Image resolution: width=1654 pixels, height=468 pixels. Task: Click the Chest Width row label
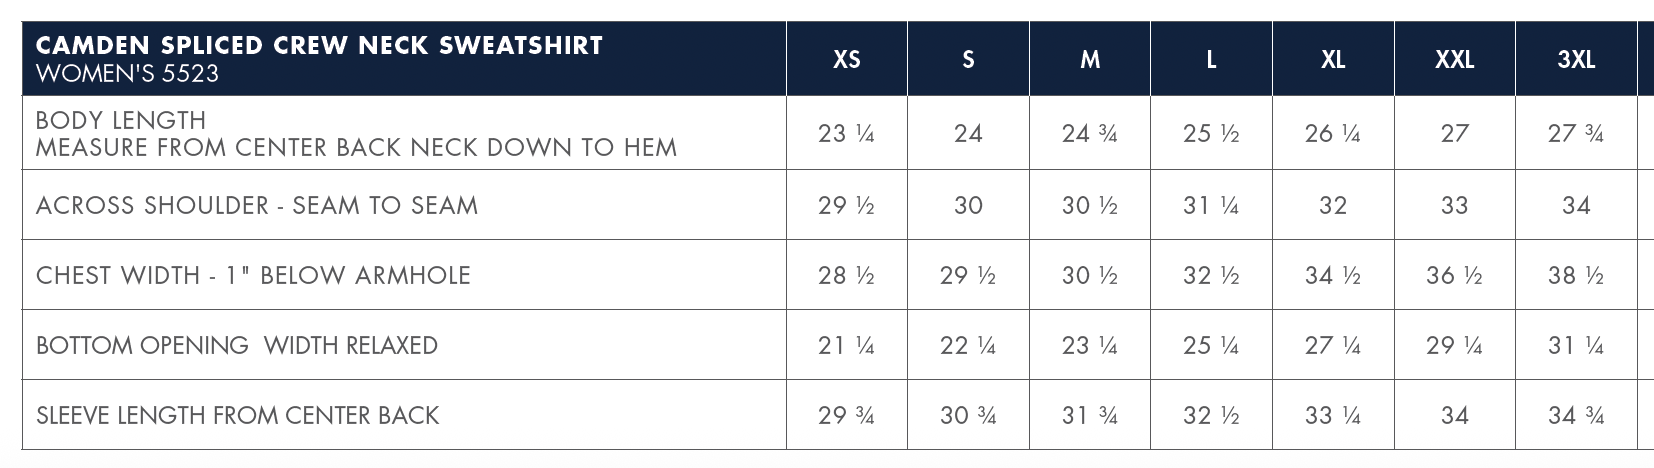(253, 275)
